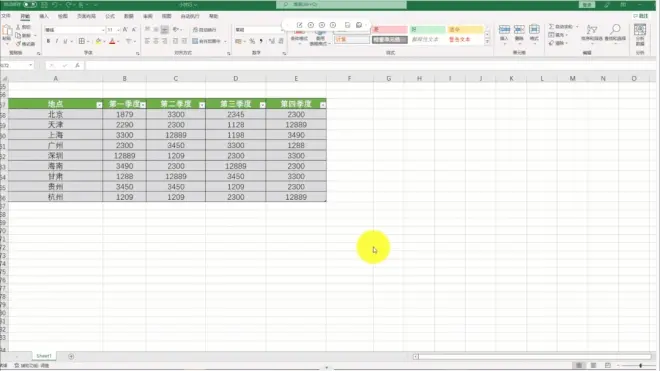Viewport: 660px width, 371px height.
Task: Switch to the 插入 (Insert) tab
Action: point(44,16)
